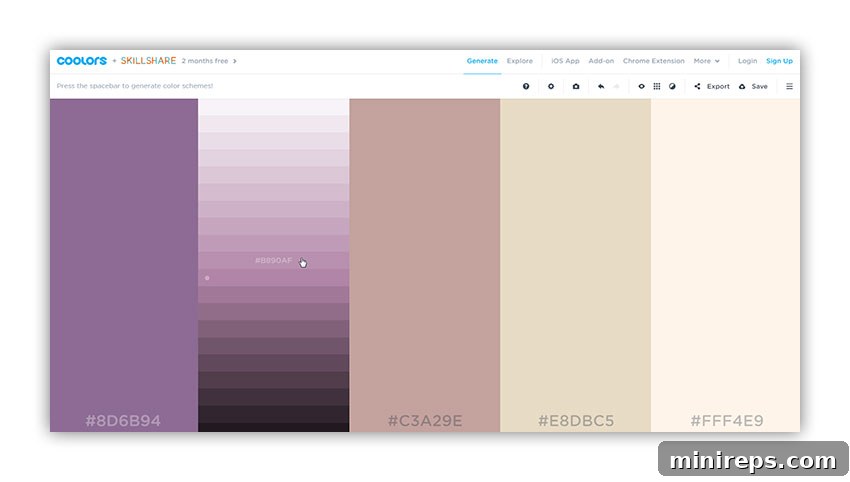
Task: Switch to the Explore tab
Action: 520,61
